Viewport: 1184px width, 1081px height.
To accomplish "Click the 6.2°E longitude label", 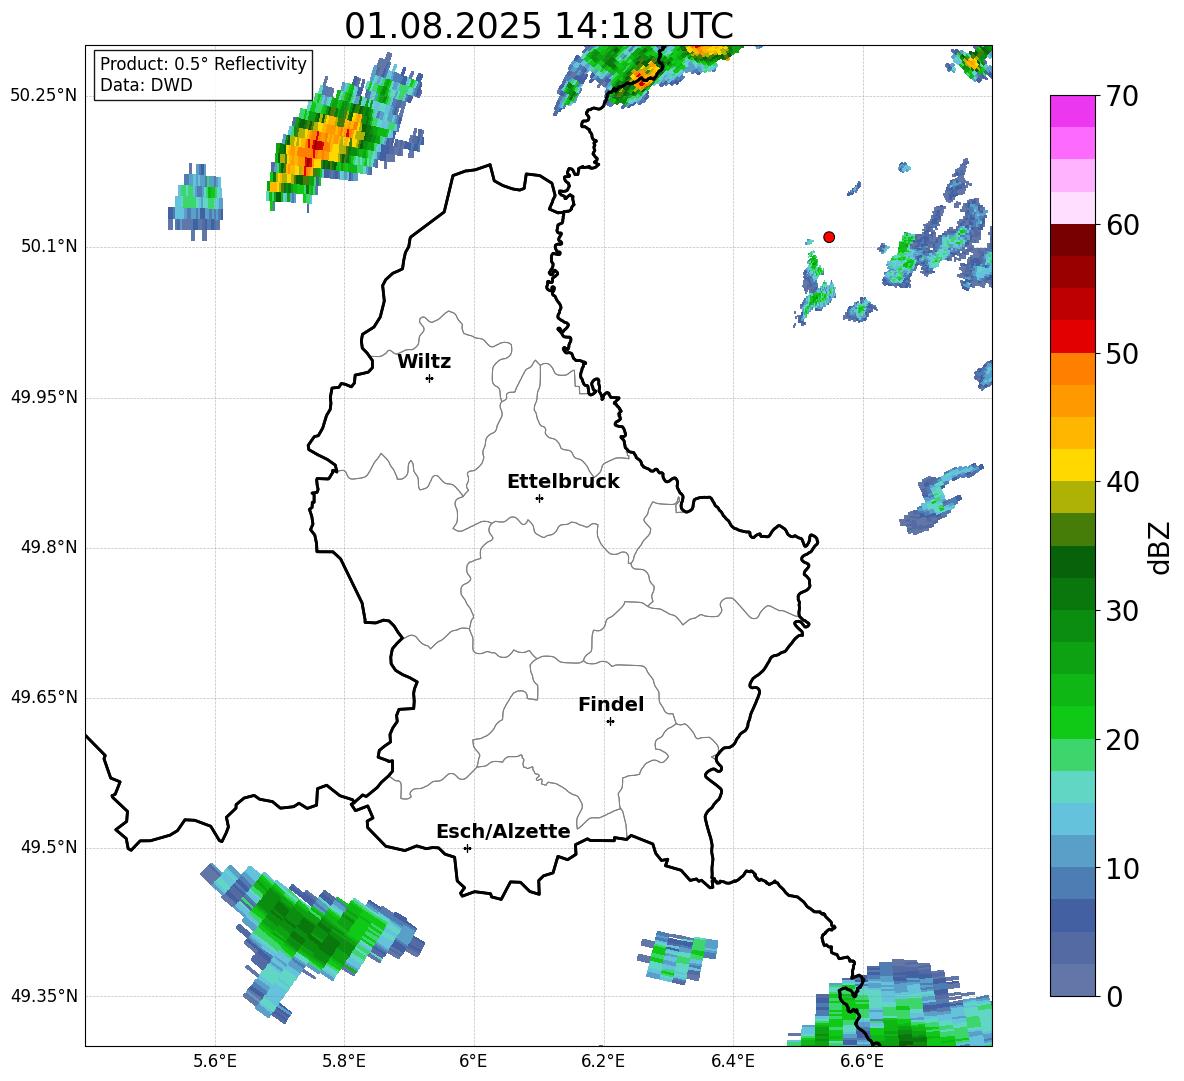I will 603,1061.
